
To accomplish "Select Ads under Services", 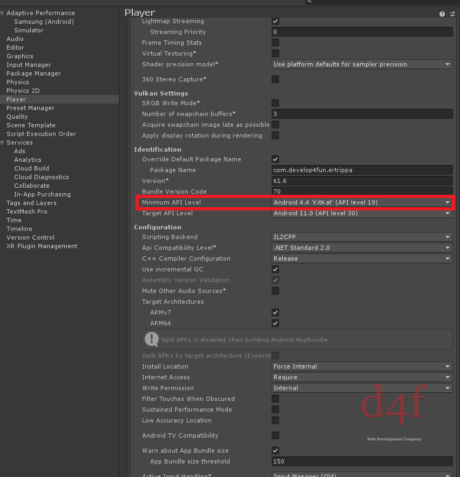I will (x=20, y=151).
